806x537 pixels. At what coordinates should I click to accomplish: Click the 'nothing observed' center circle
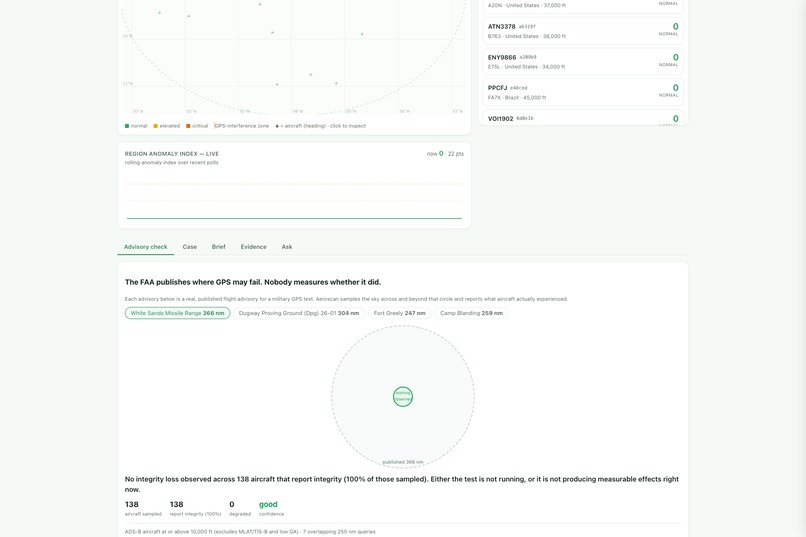pos(403,397)
